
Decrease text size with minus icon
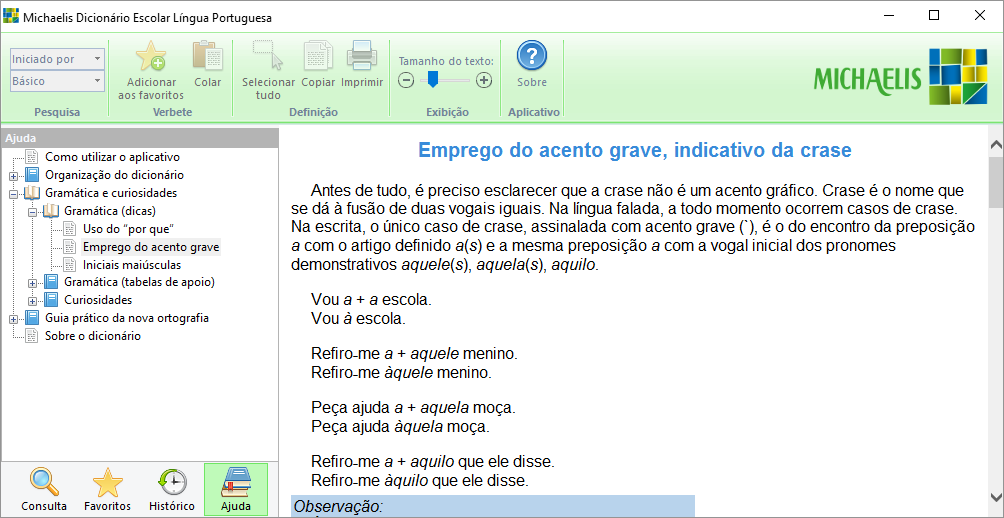tap(407, 80)
